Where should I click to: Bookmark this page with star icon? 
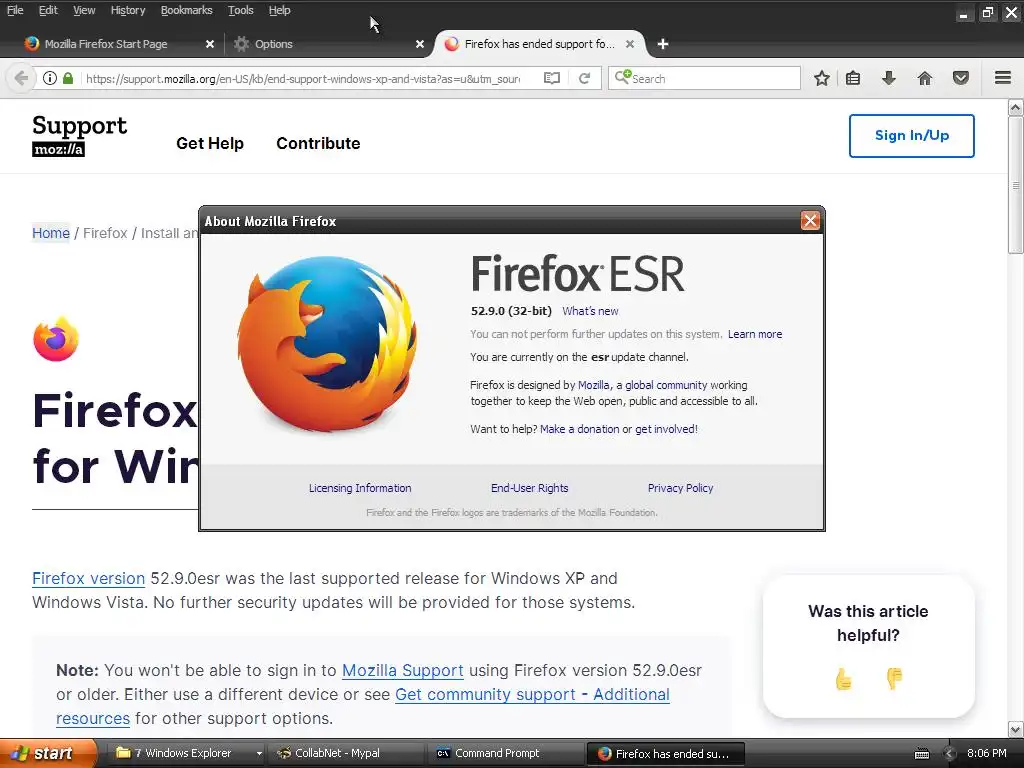[822, 78]
